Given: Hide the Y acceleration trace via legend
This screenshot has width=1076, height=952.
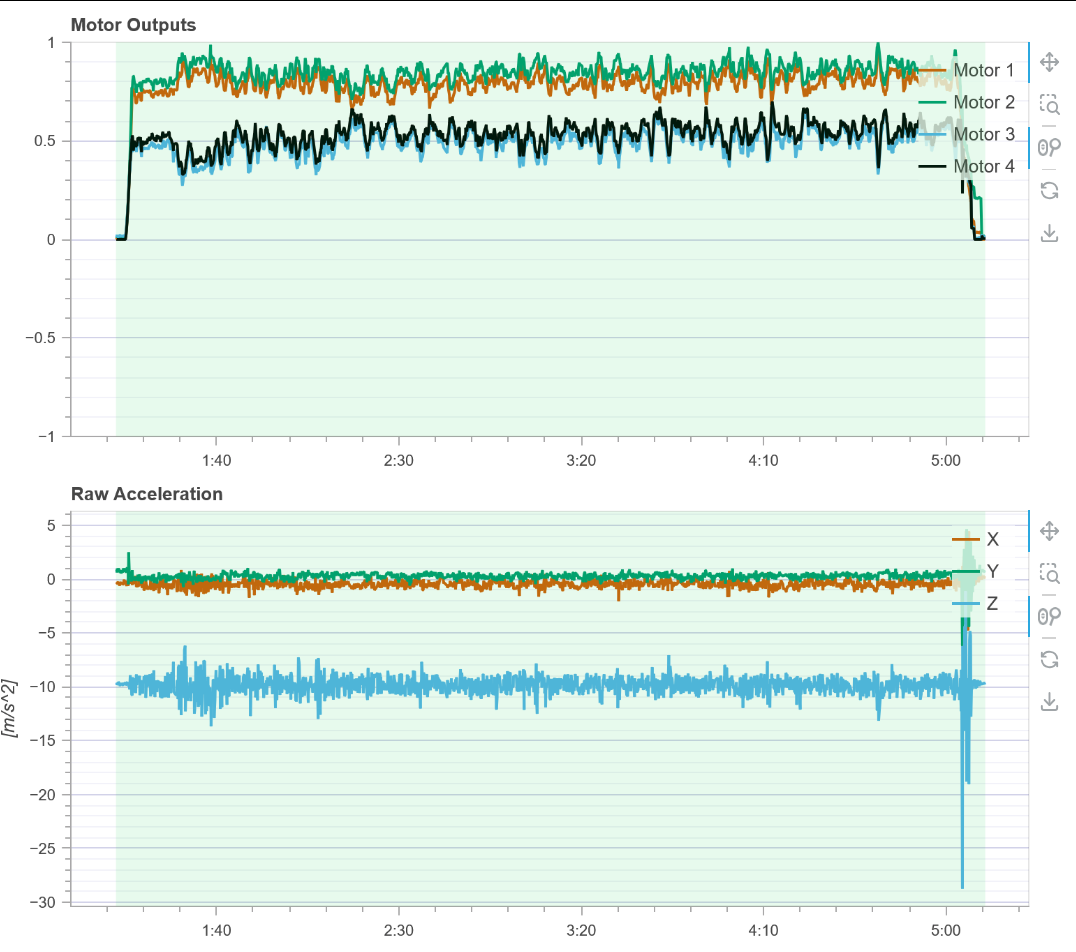Looking at the screenshot, I should [992, 572].
